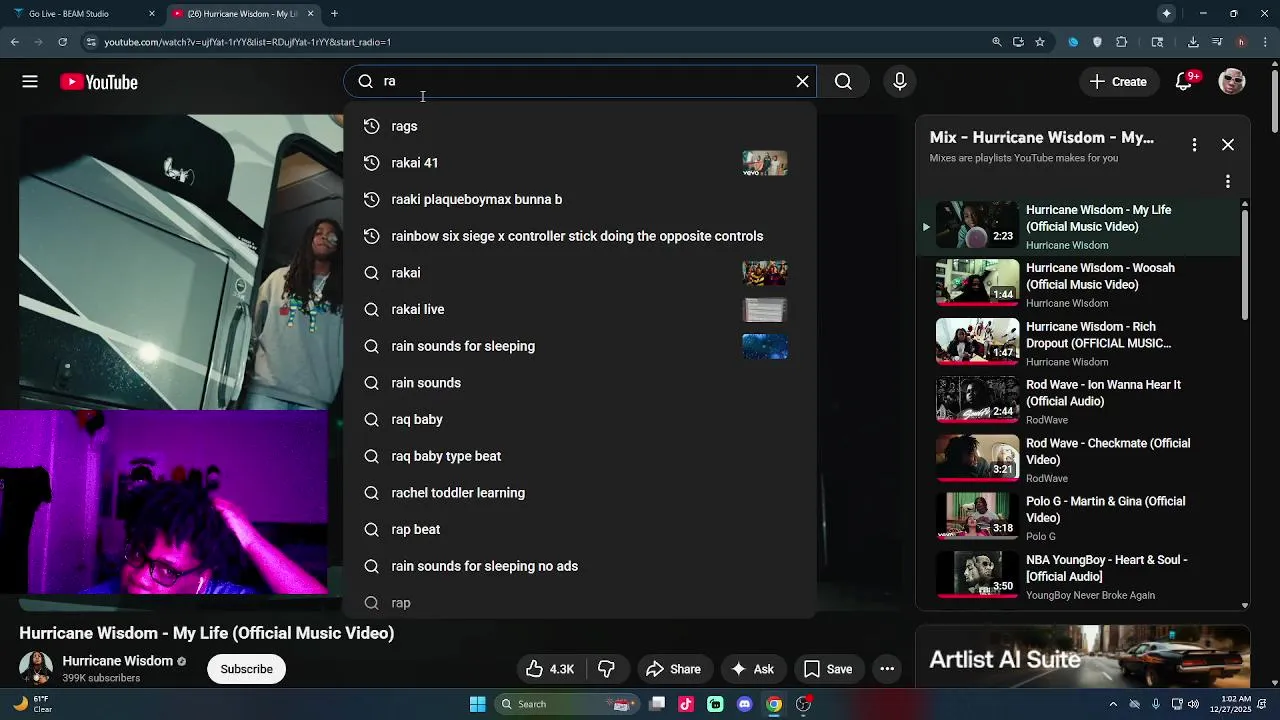Open the notifications bell
This screenshot has height=720, width=1280.
coord(1184,82)
